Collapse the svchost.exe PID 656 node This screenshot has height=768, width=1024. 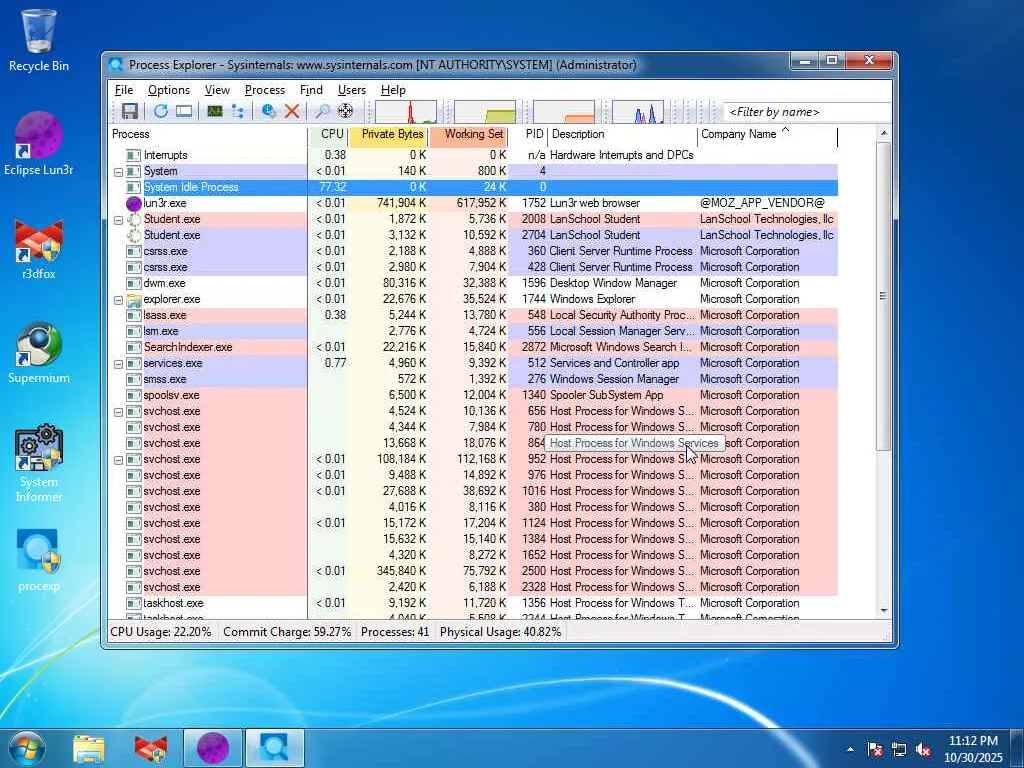(118, 412)
